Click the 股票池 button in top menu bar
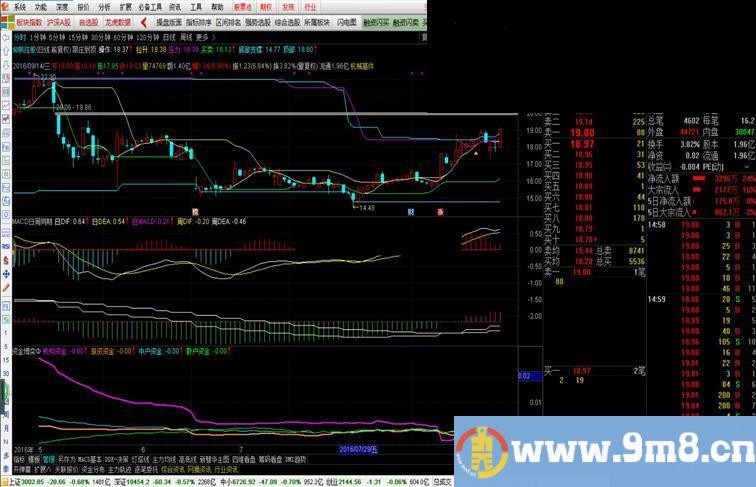 tap(242, 6)
